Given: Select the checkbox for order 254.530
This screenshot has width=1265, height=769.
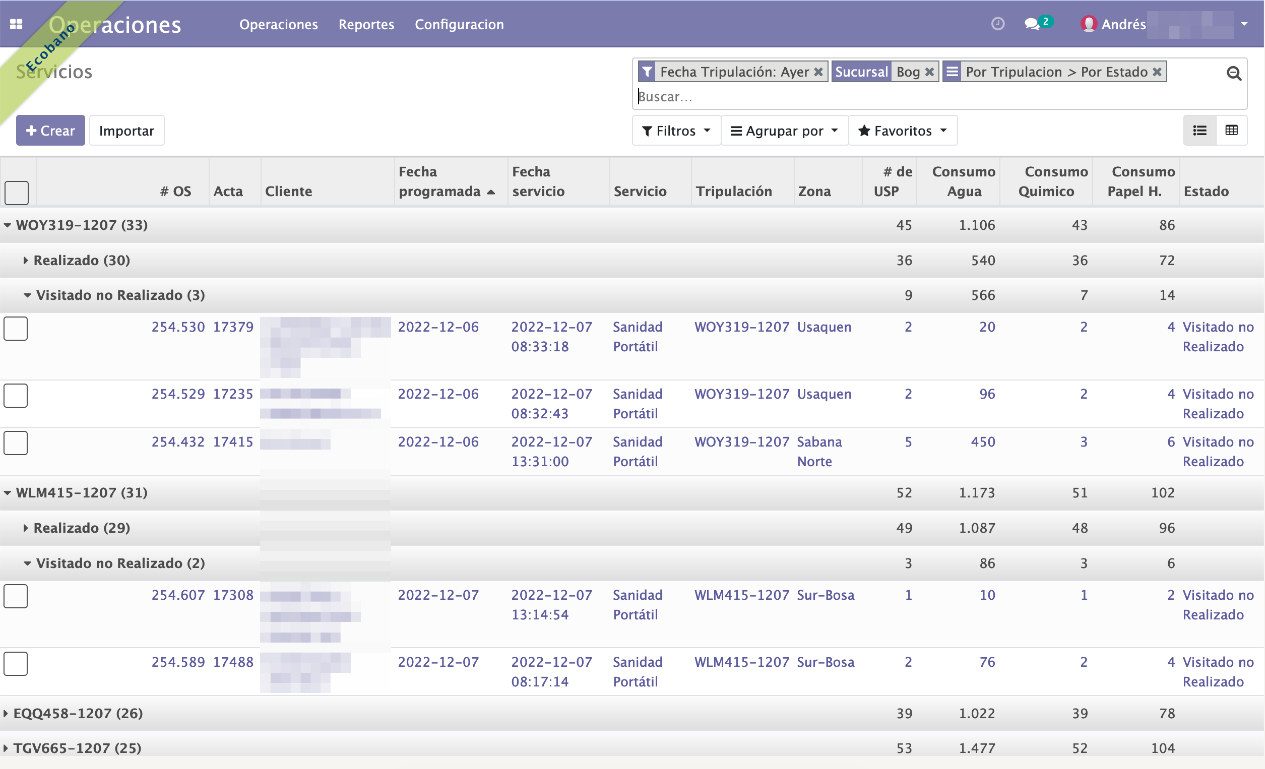Looking at the screenshot, I should coord(16,328).
